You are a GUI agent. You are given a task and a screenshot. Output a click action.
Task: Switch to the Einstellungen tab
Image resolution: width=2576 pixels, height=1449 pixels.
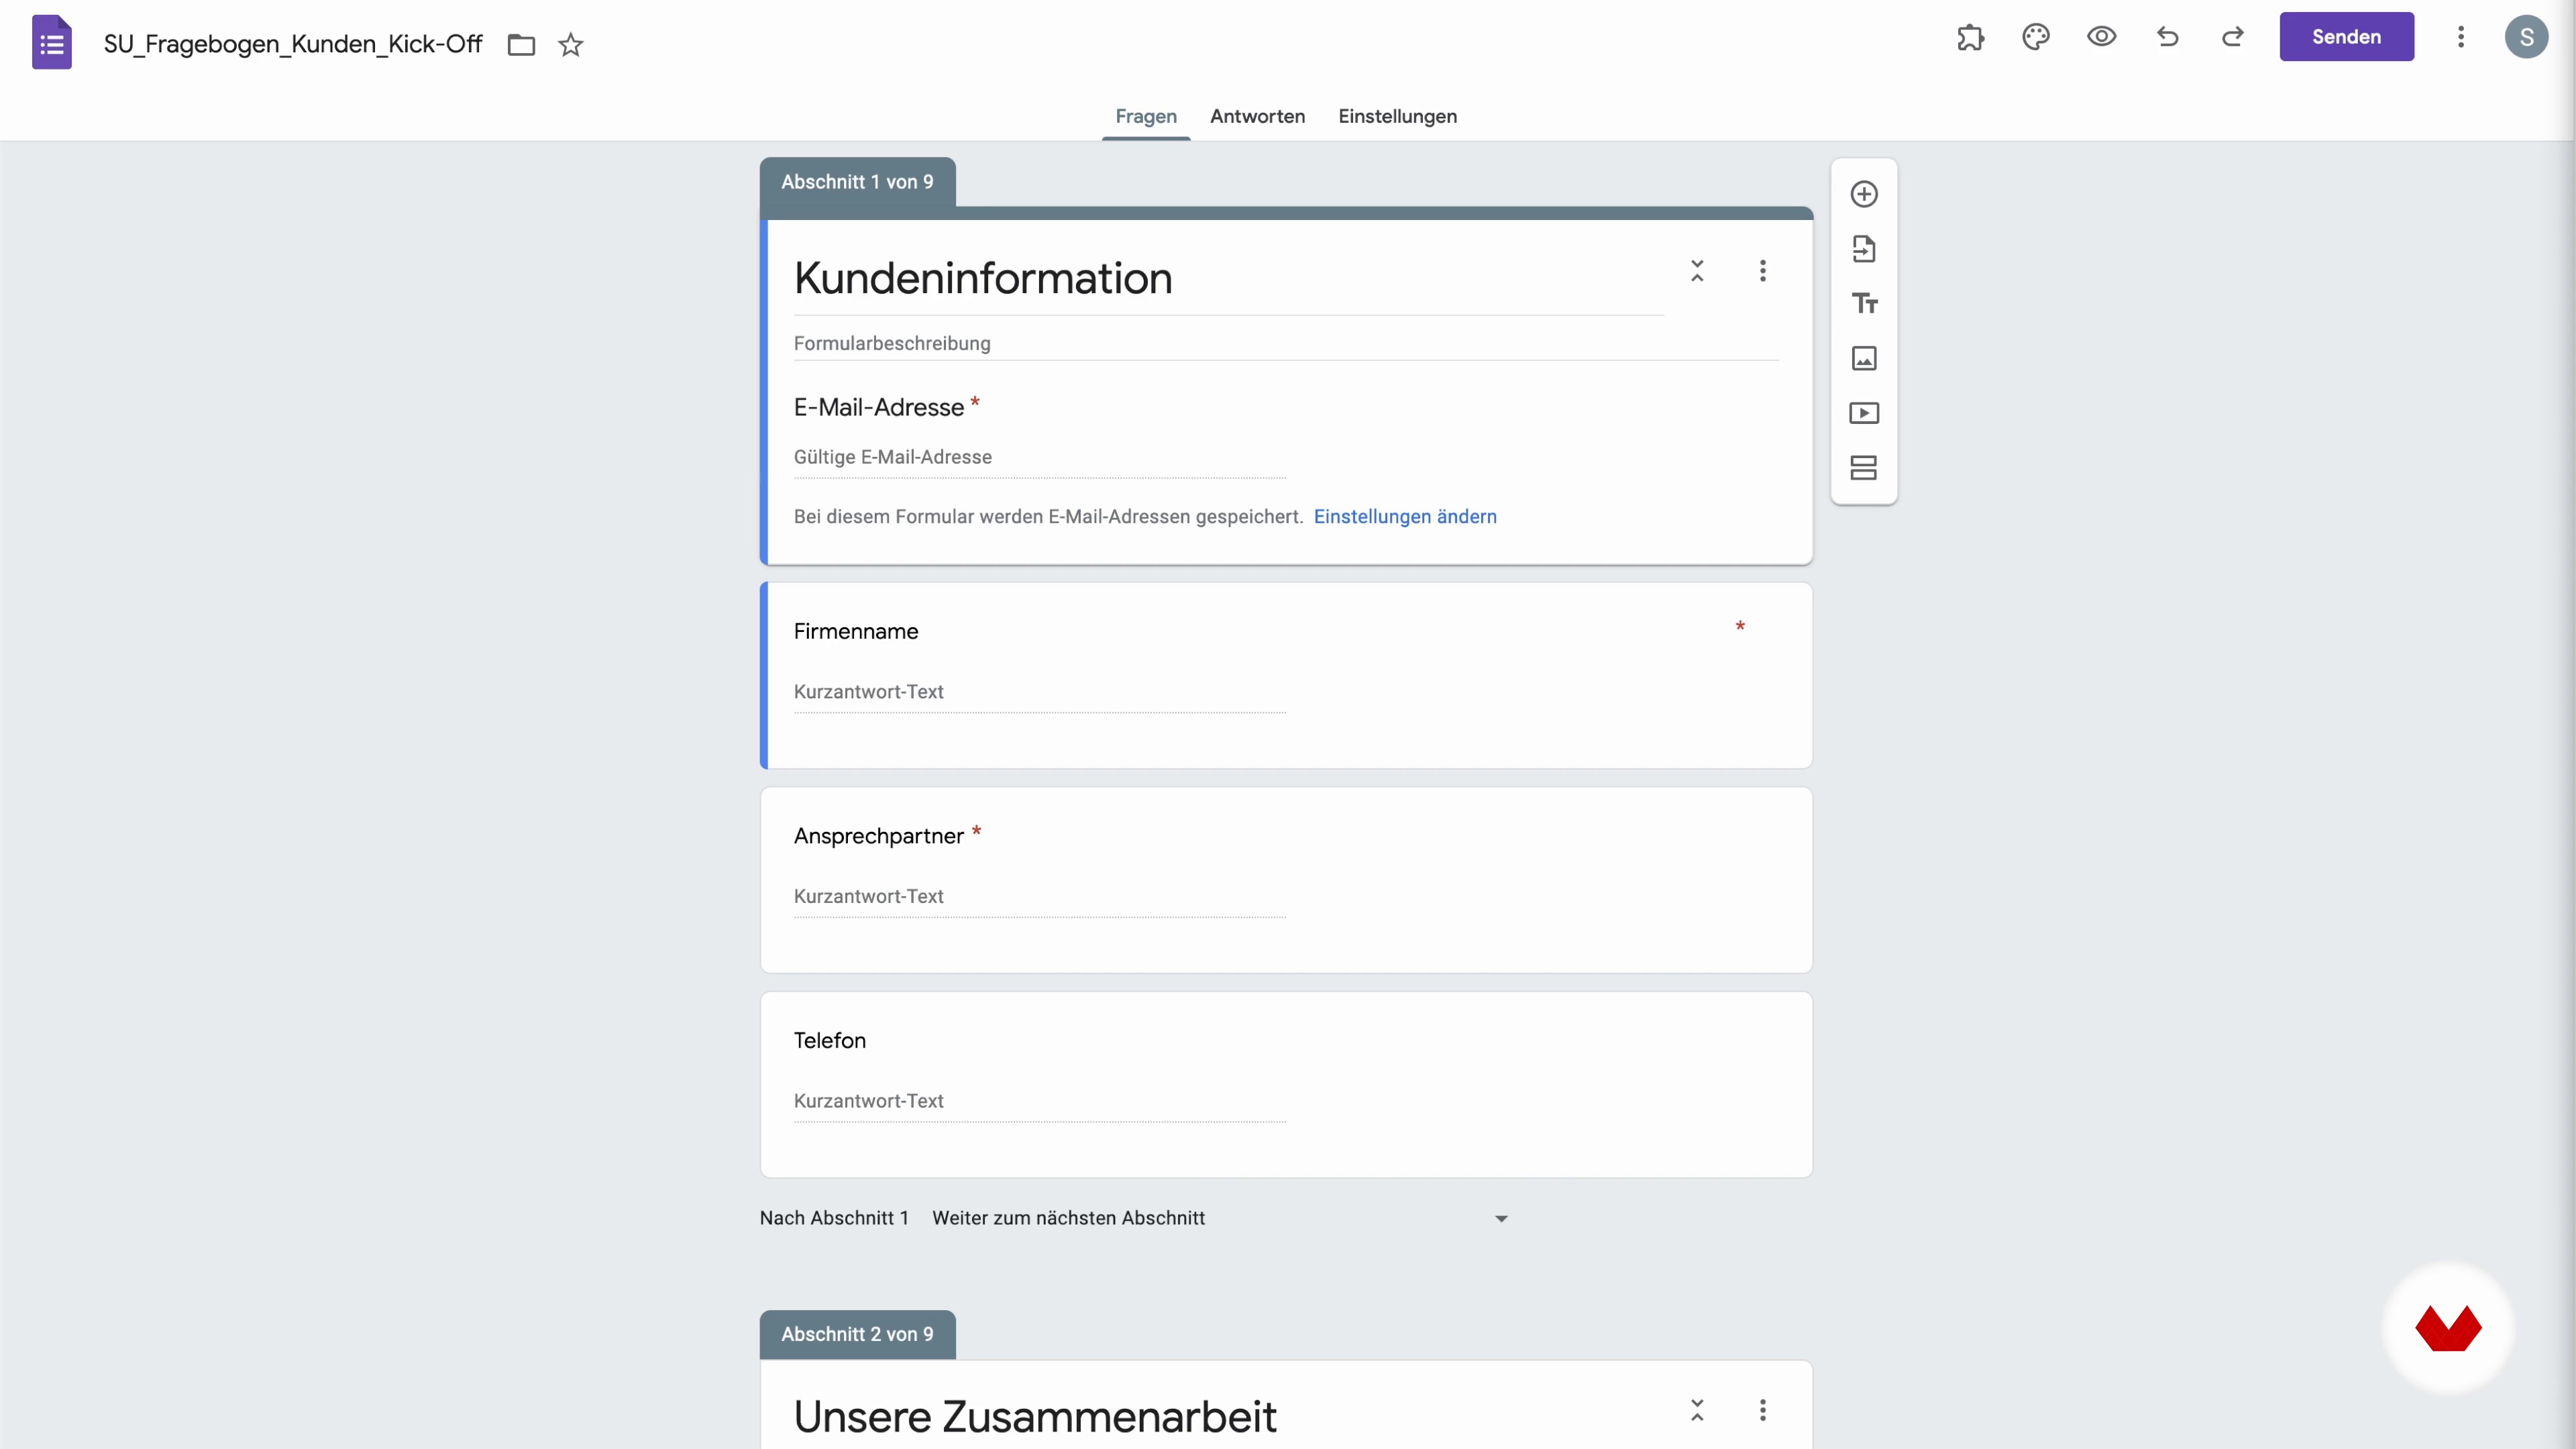(1397, 116)
